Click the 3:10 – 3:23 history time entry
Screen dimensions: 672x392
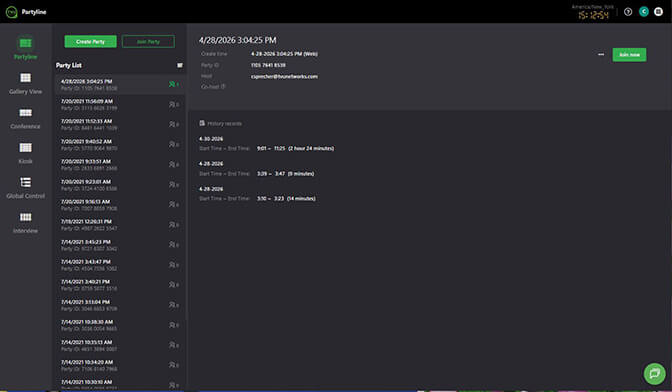[286, 198]
